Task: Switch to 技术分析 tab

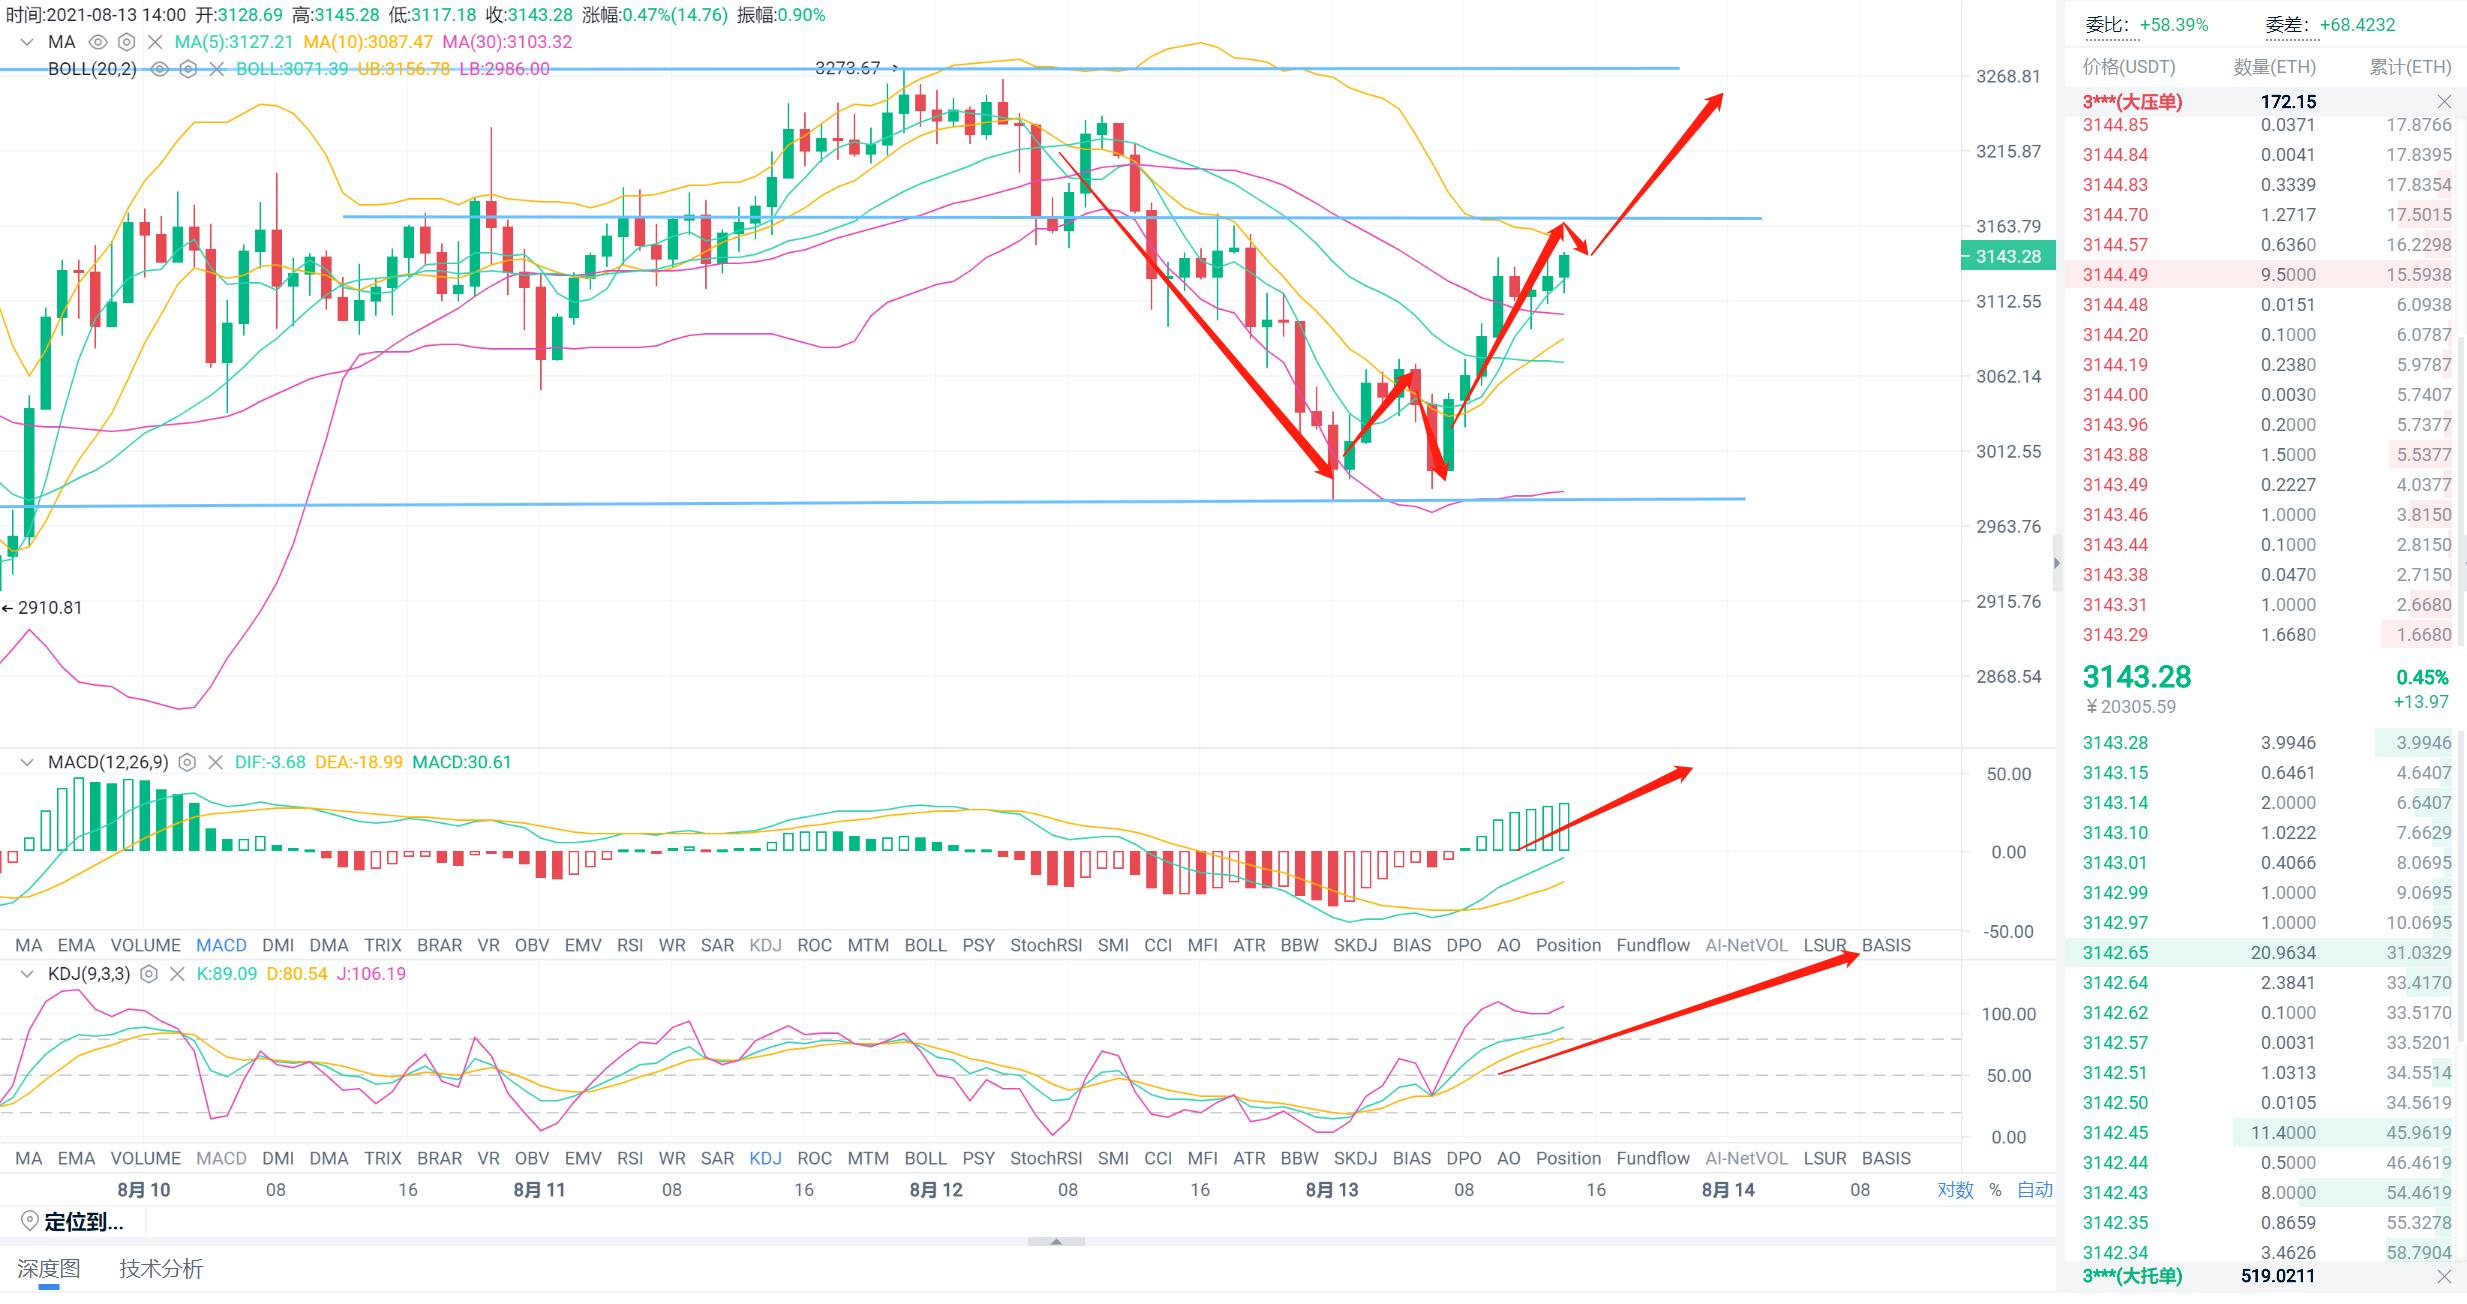Action: pyautogui.click(x=161, y=1269)
